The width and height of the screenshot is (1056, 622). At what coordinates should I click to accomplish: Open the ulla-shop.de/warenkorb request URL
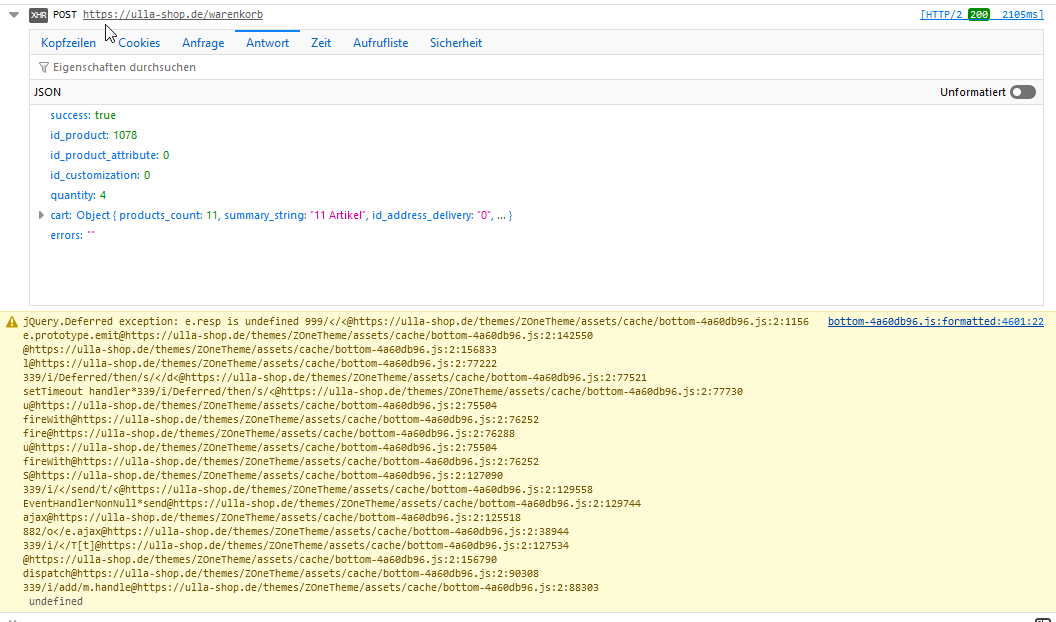pos(173,15)
